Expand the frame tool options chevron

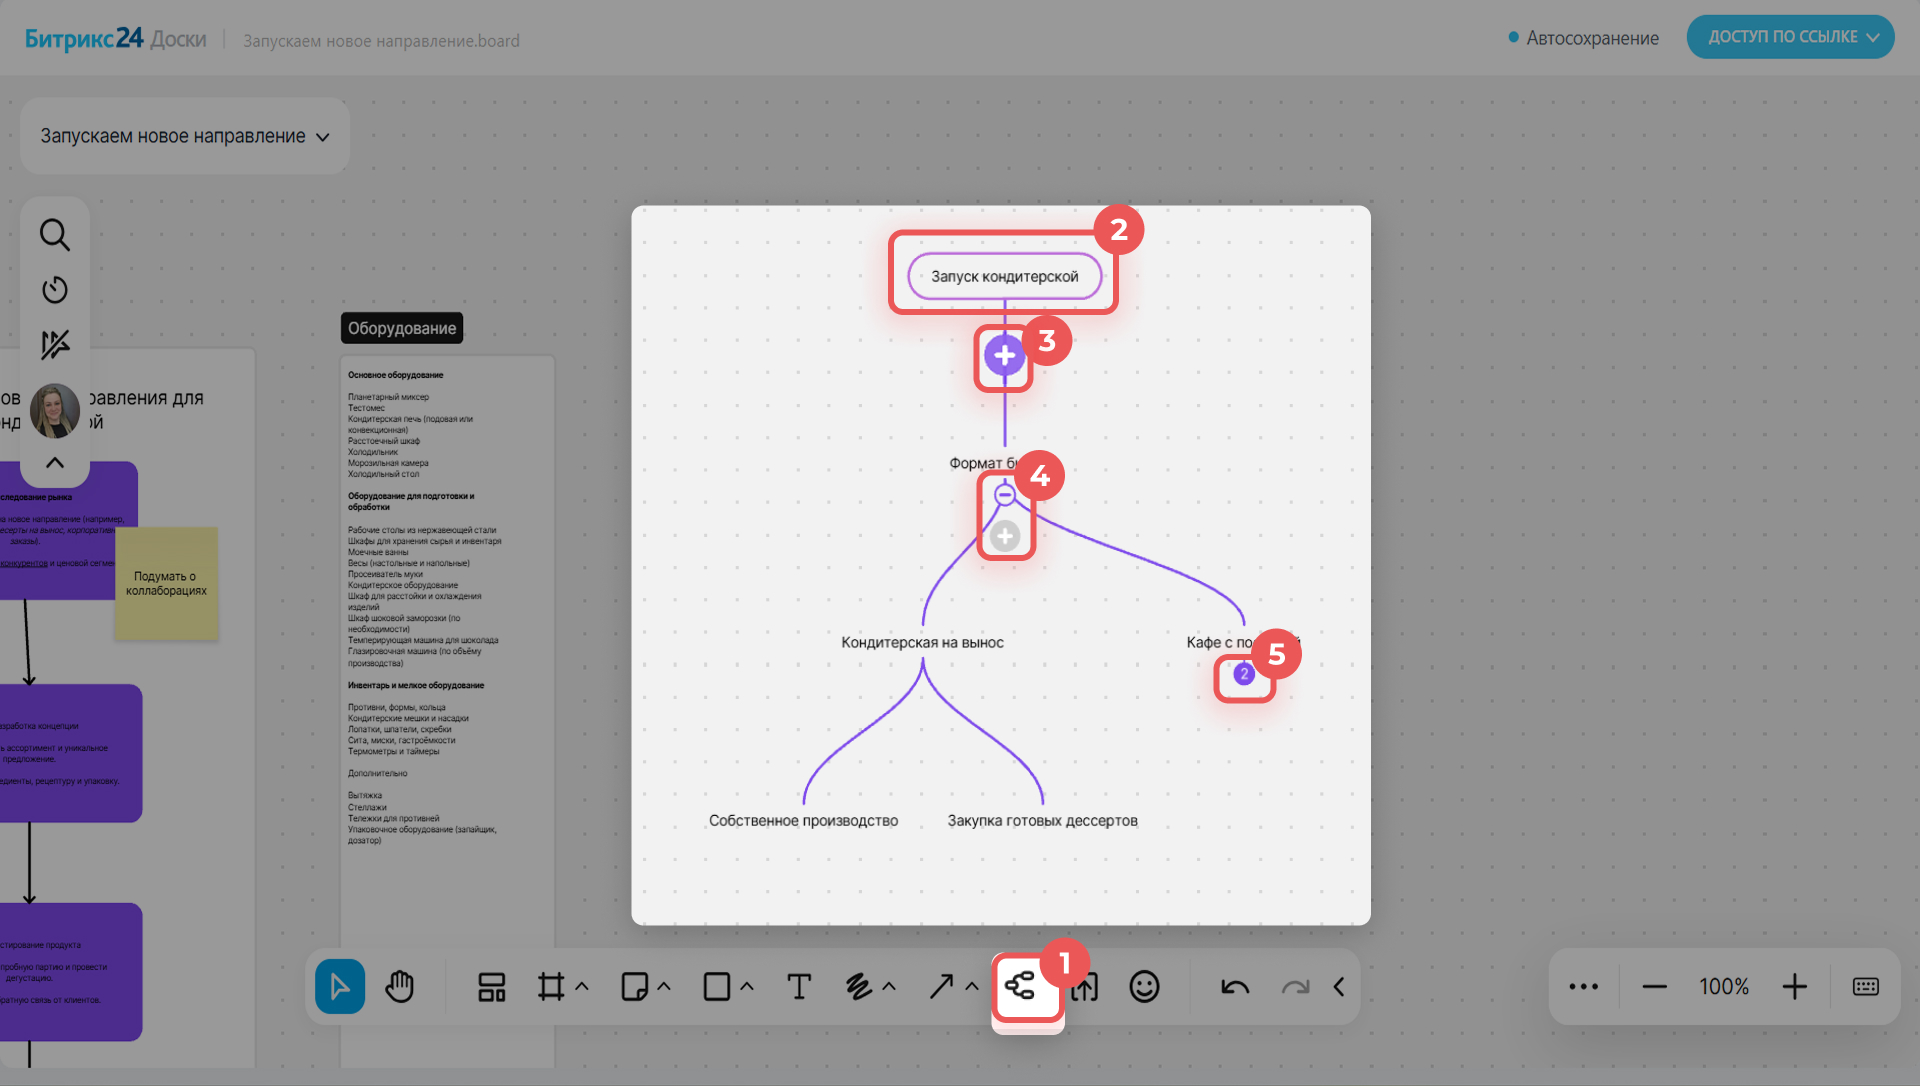[x=582, y=987]
